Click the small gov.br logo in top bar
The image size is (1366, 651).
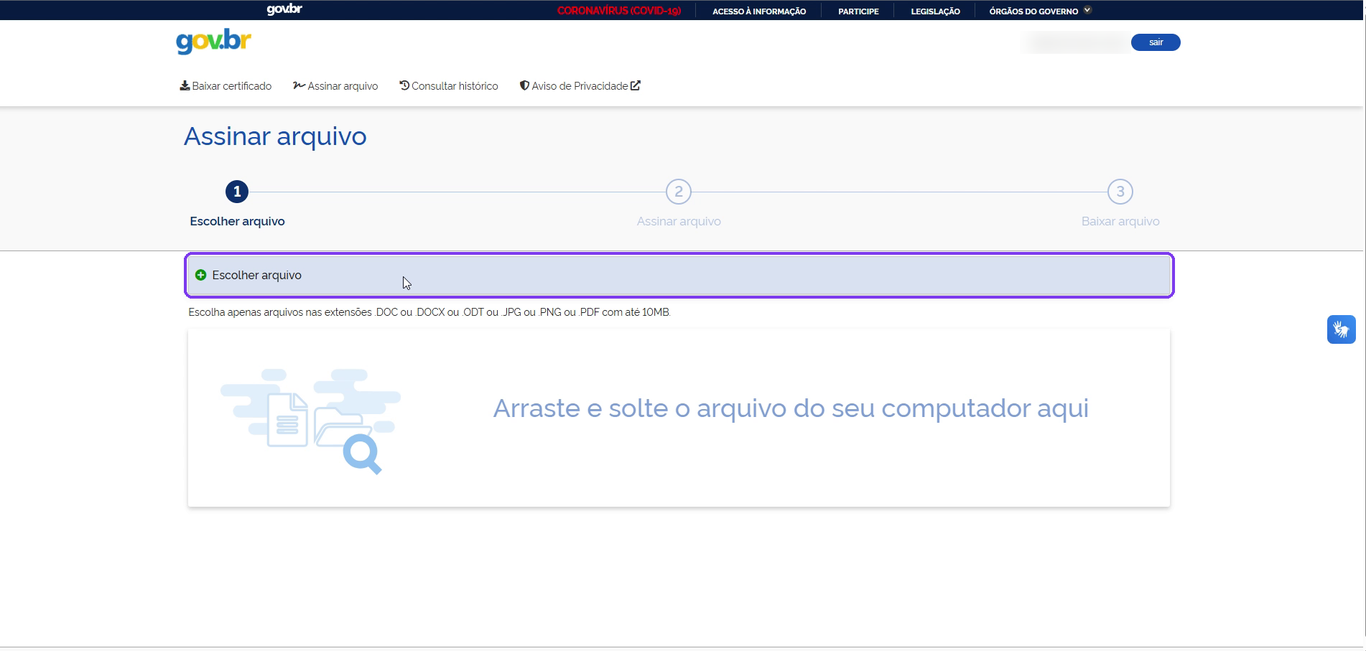point(284,10)
